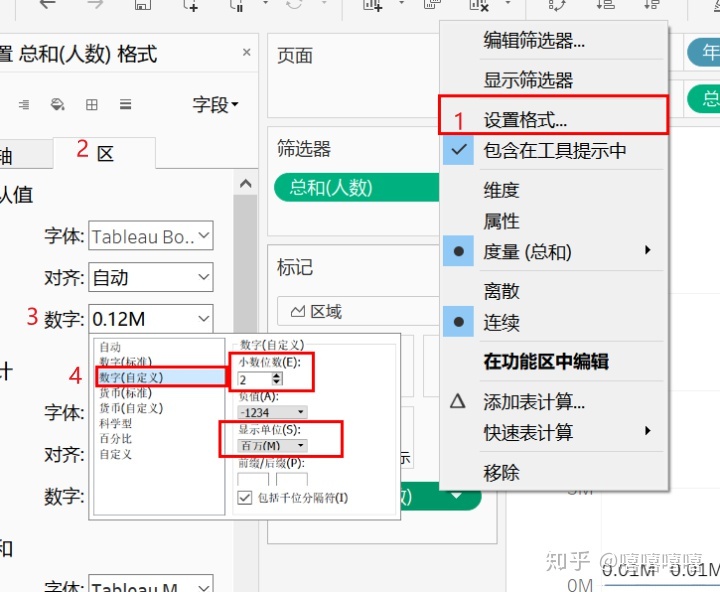Click the 小数位数 decimal places field
The image size is (720, 592).
(255, 379)
